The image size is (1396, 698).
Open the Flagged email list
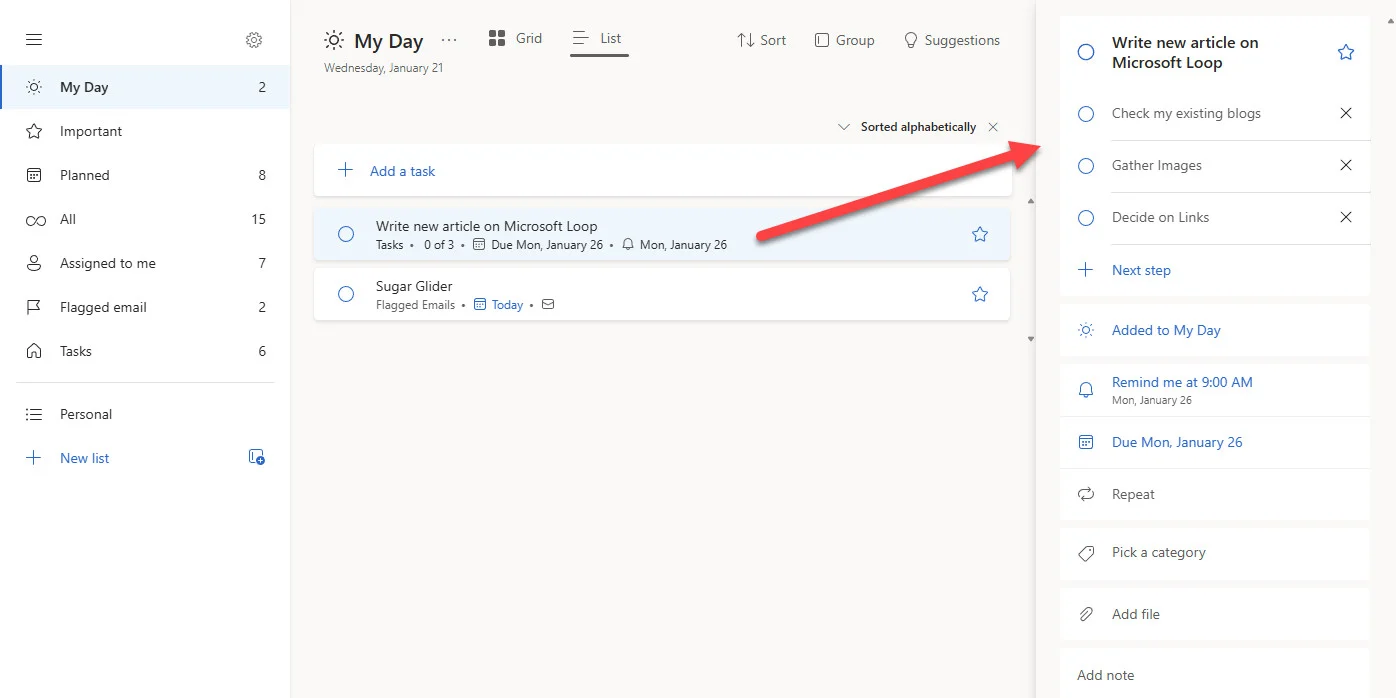point(145,307)
